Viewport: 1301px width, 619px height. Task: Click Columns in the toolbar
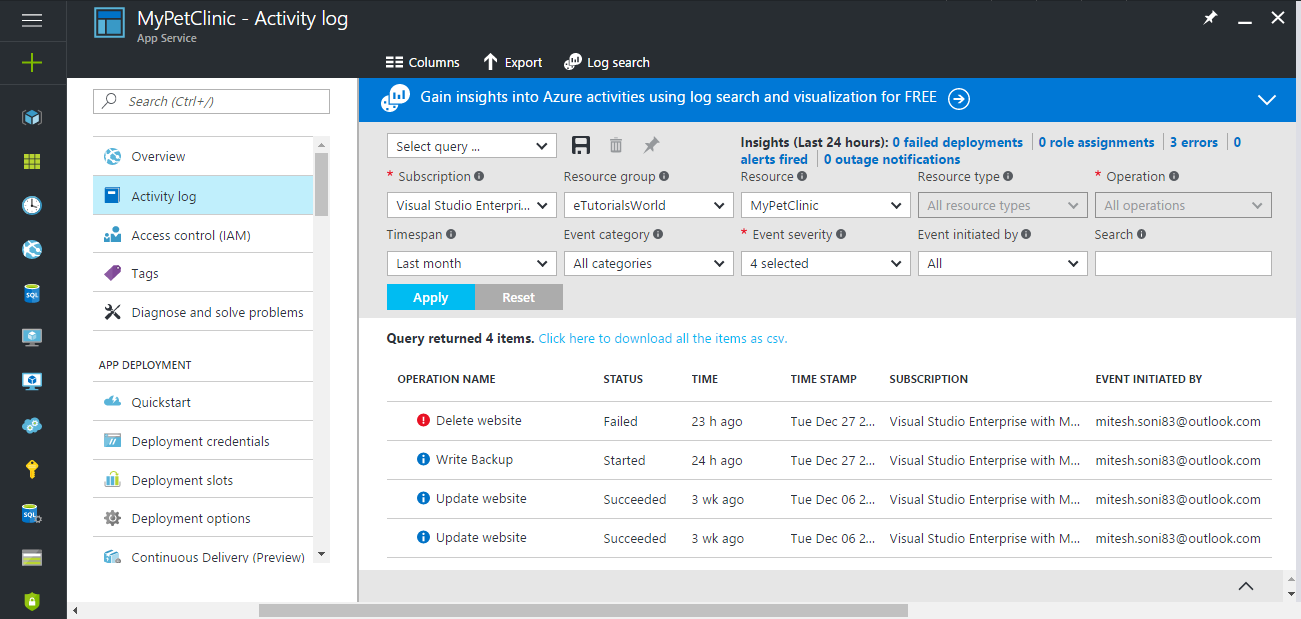coord(423,62)
